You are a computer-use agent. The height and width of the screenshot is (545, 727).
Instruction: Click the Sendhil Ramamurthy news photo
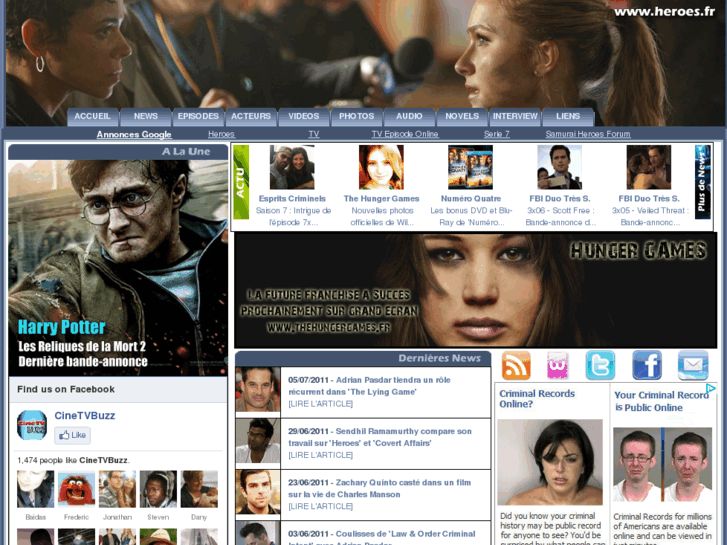258,441
